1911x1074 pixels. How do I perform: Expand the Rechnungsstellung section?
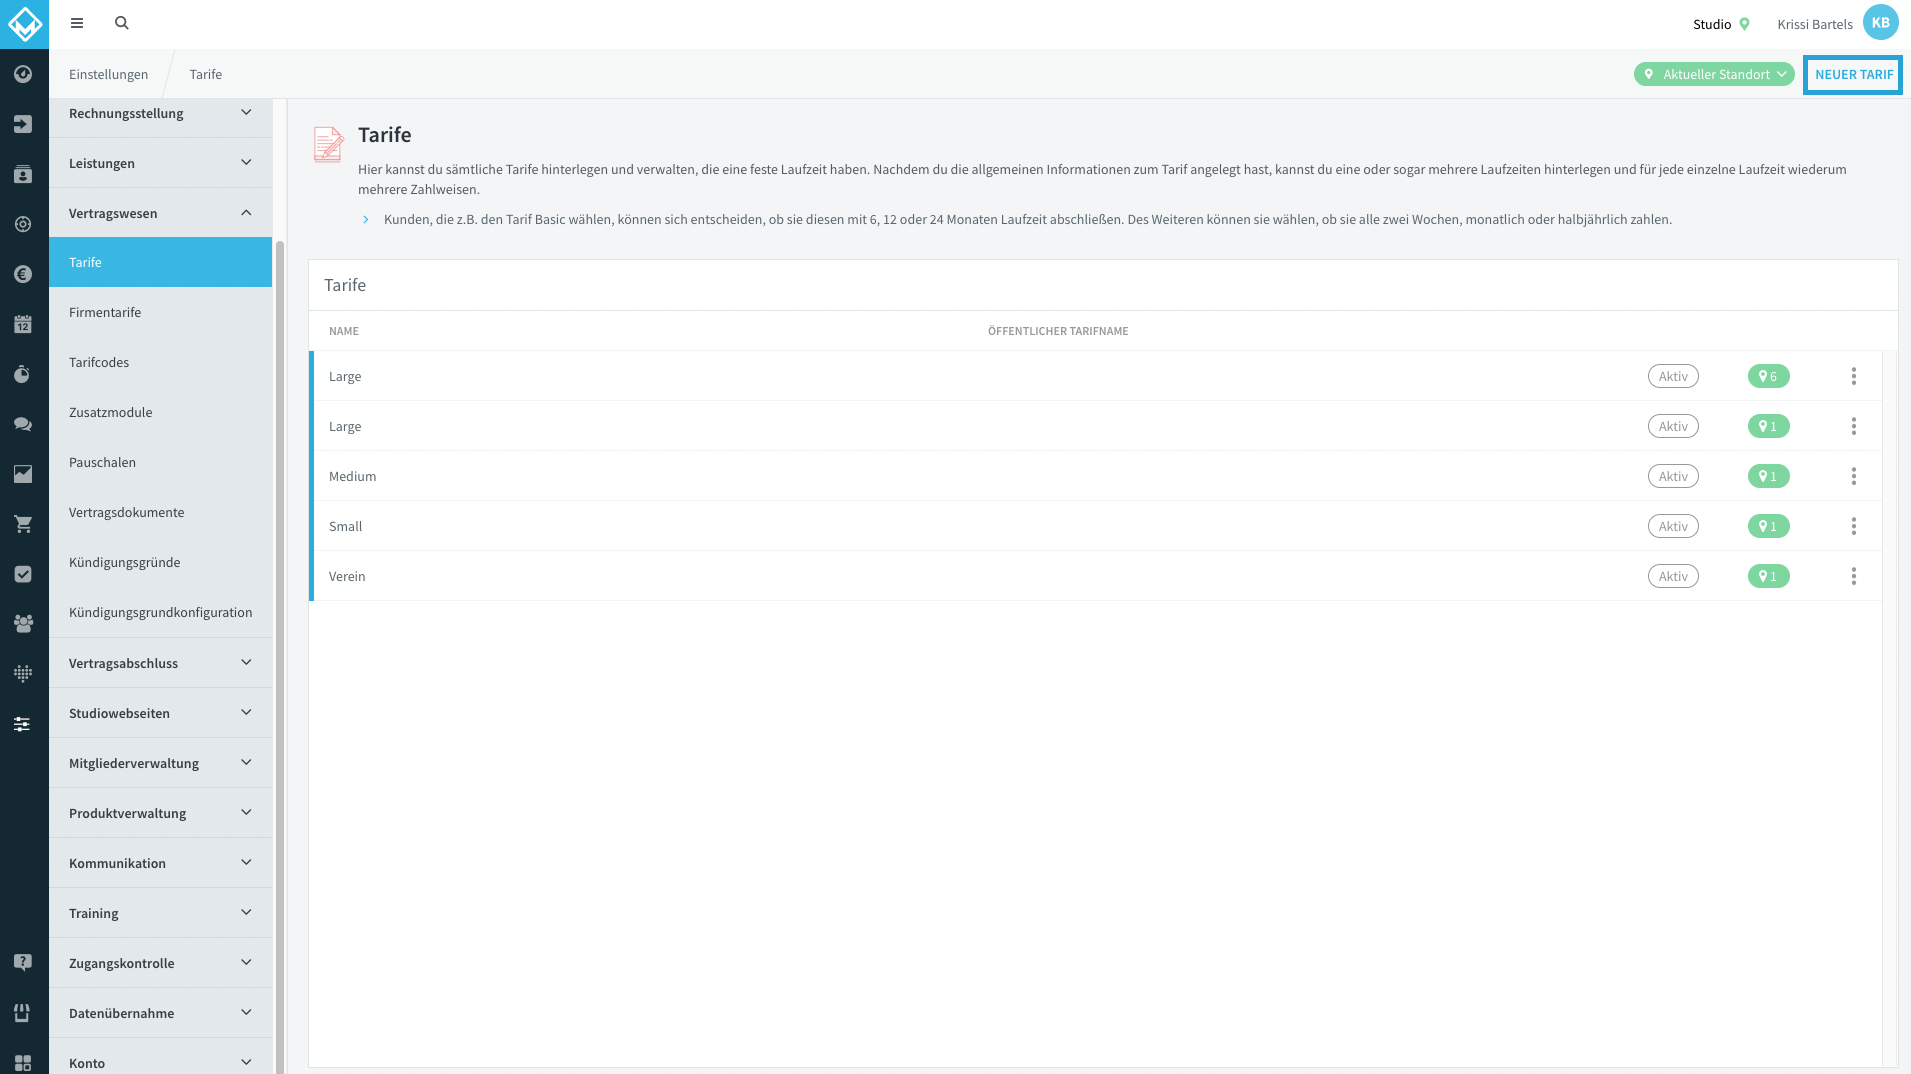pos(160,113)
